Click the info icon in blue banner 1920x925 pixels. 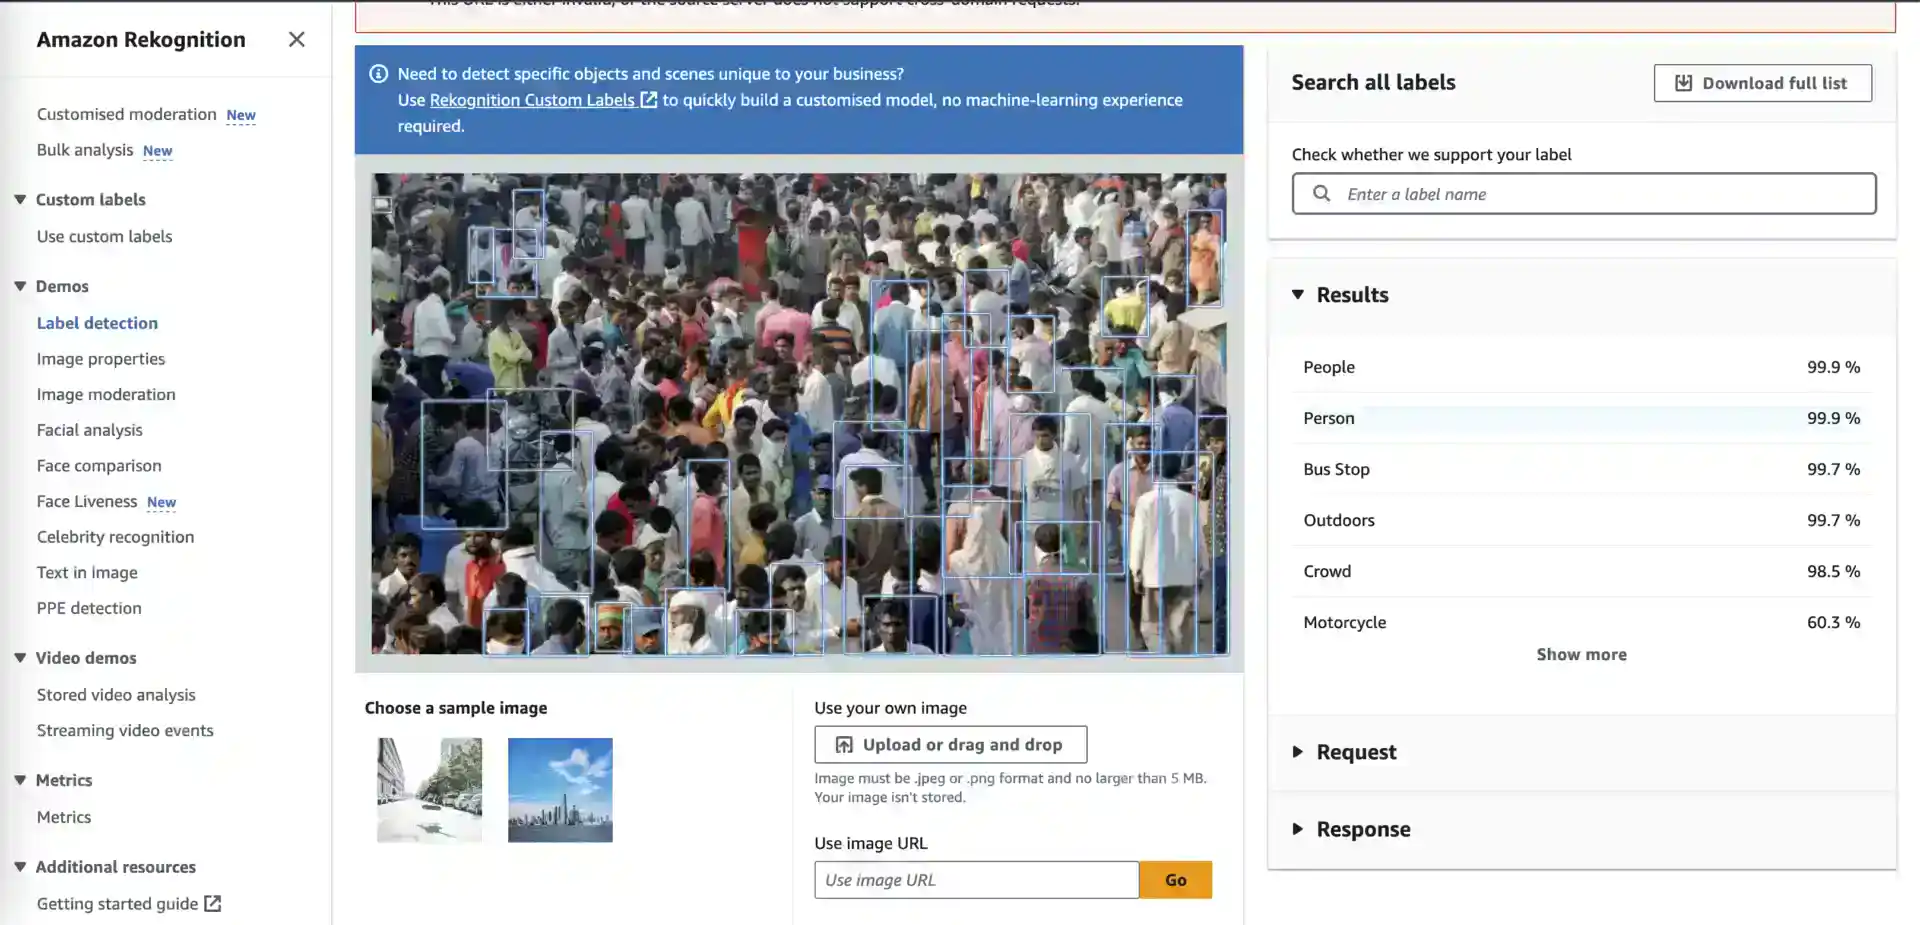(378, 74)
